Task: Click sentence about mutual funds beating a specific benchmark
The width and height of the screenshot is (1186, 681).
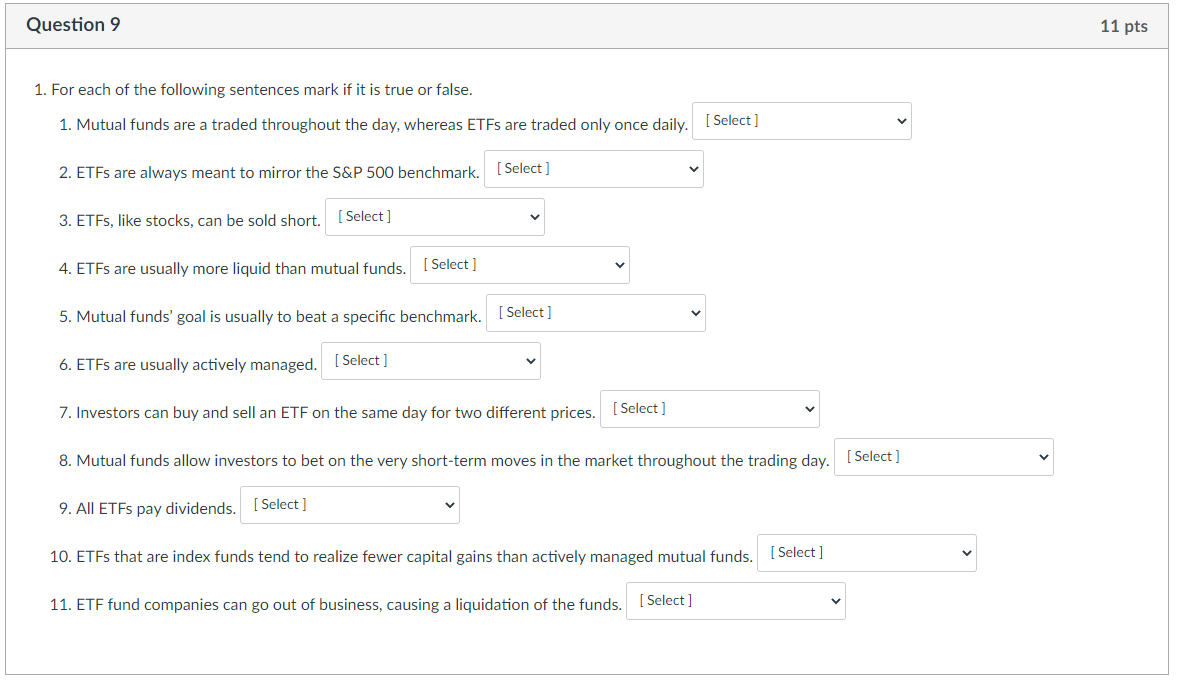Action: coord(279,317)
